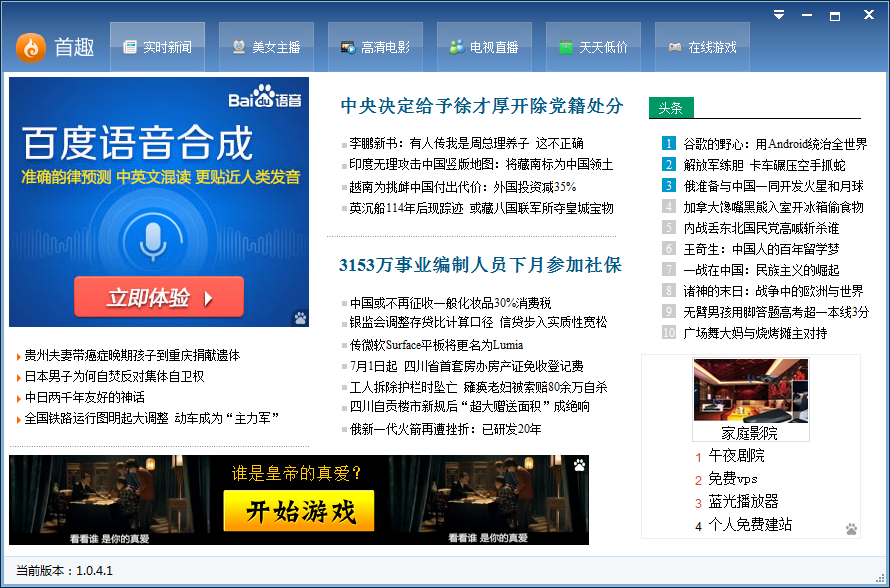Open 日本男子为何自焚反对集体自卫权 link
This screenshot has width=890, height=588.
coord(114,376)
